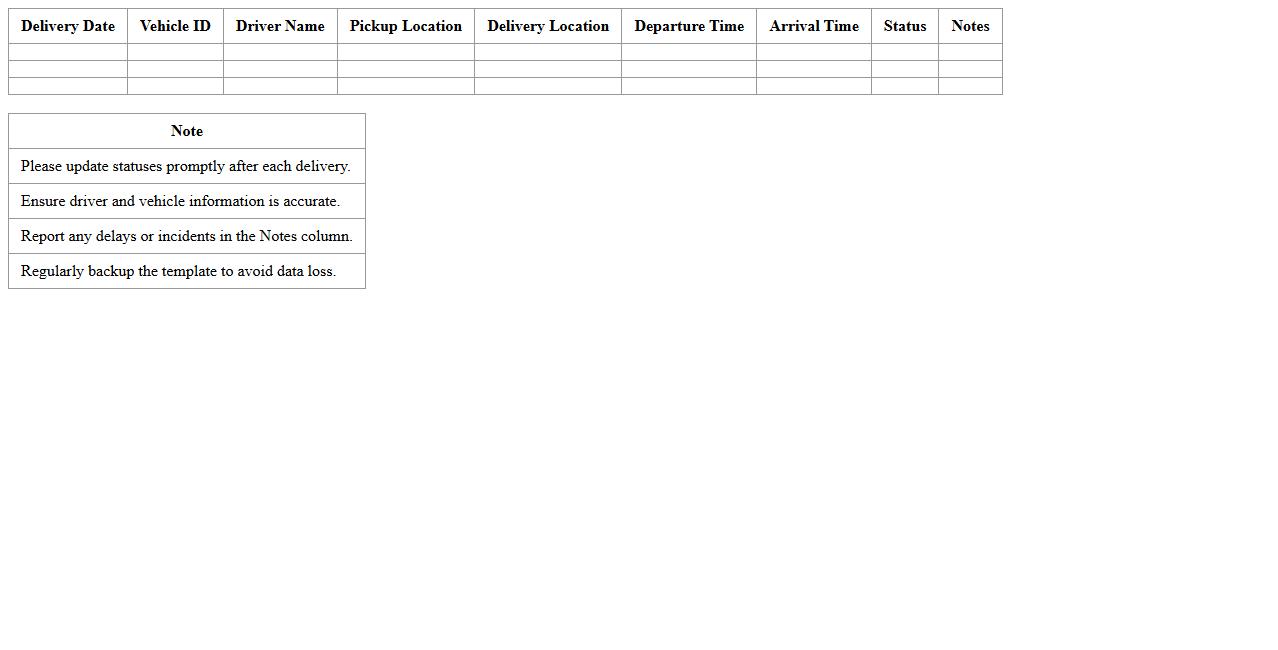Click the Vehicle ID column header

[x=175, y=26]
